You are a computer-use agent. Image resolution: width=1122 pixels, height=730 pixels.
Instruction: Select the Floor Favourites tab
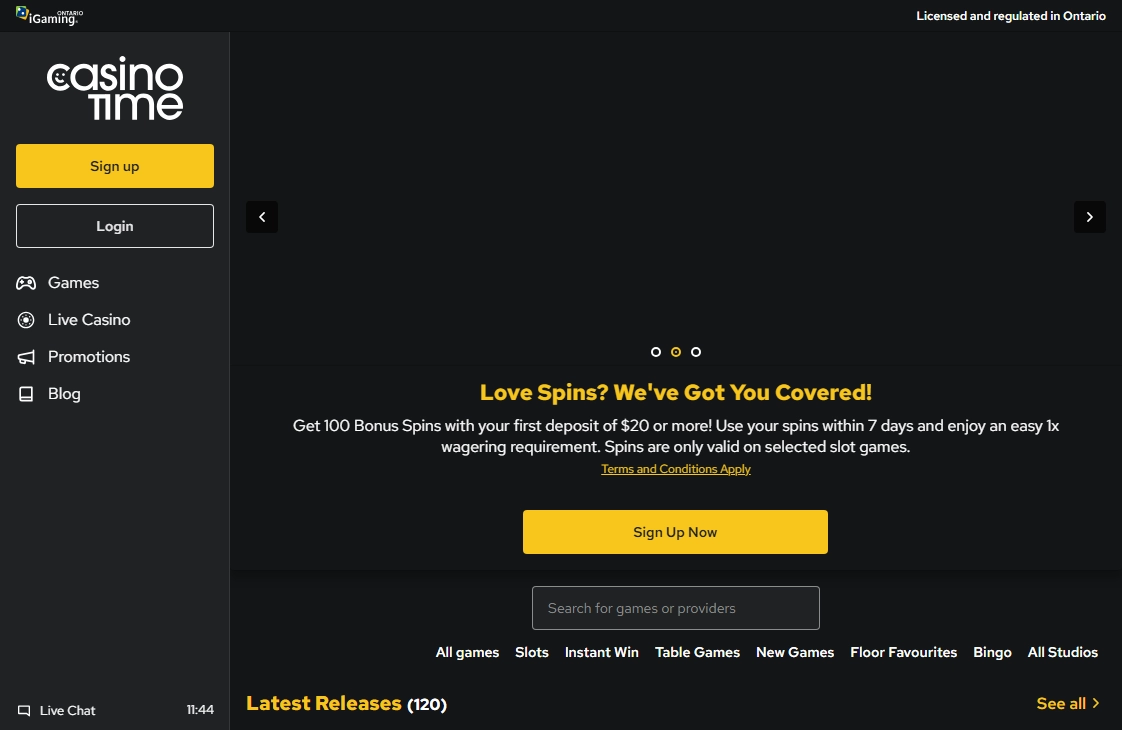coord(904,652)
